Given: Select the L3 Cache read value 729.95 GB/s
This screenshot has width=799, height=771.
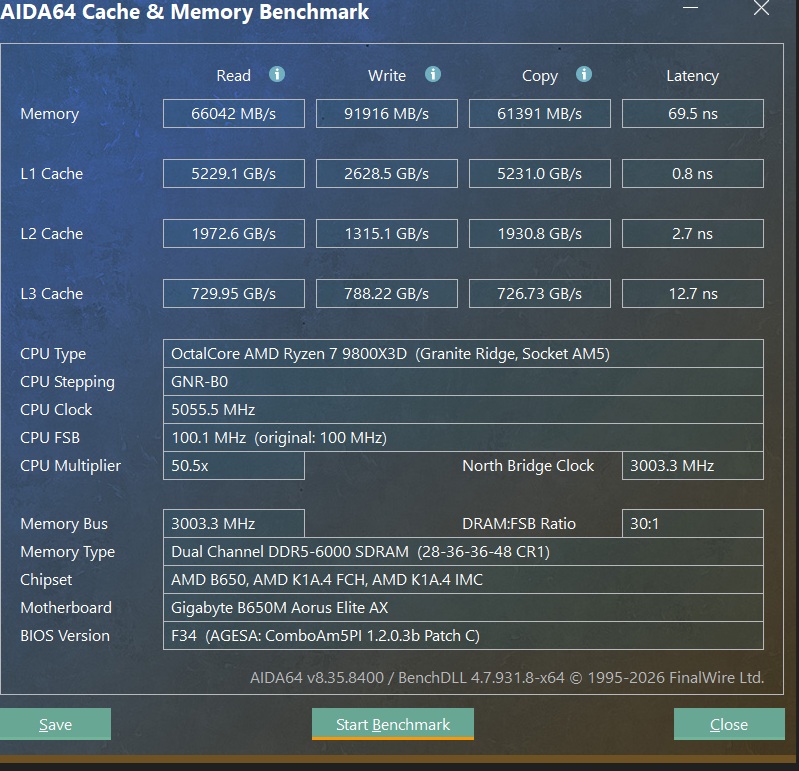Looking at the screenshot, I should (234, 294).
